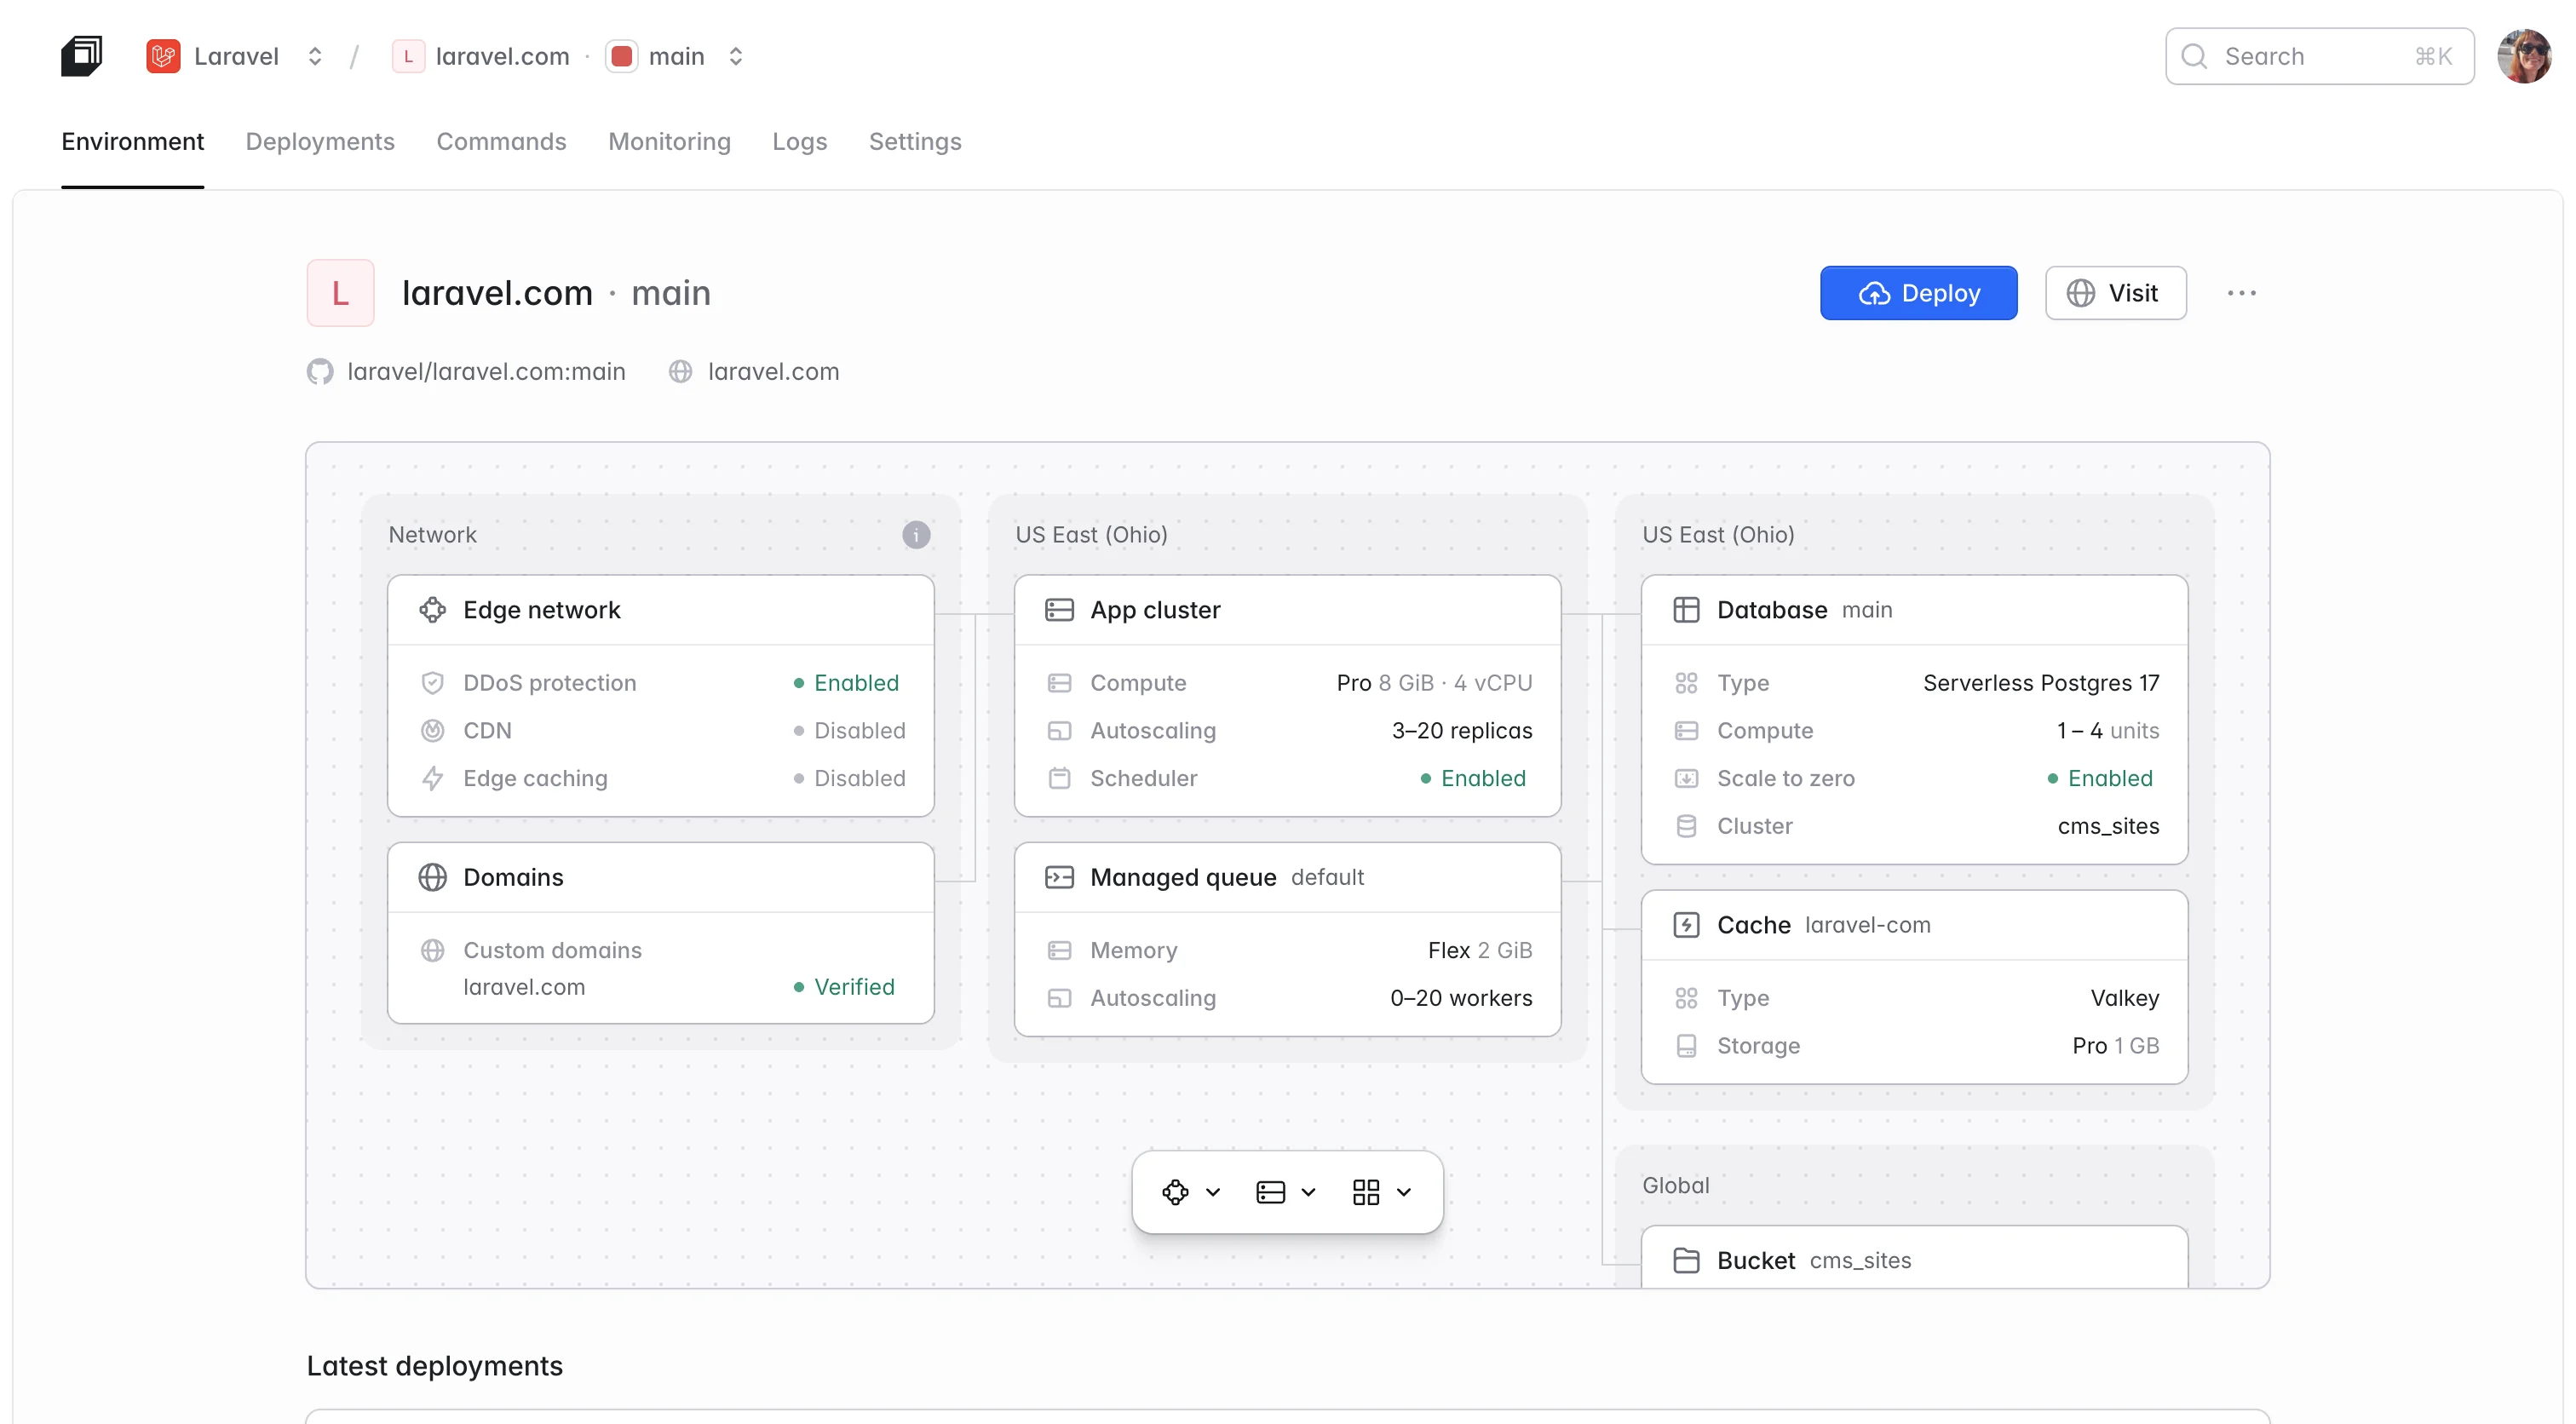Viewport: 2576px width, 1424px height.
Task: Click the cms_sites cluster value
Action: [2108, 827]
